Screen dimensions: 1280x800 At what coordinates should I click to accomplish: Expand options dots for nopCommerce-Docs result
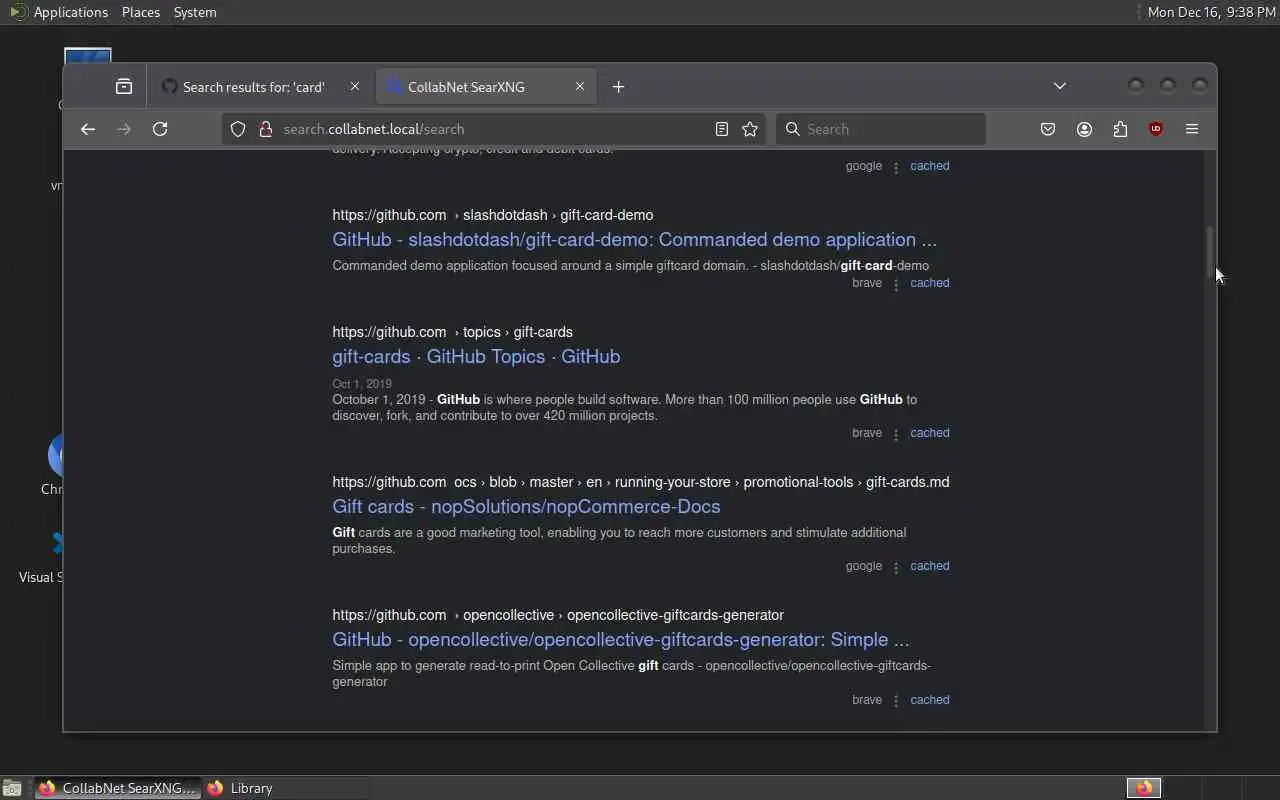click(x=896, y=567)
